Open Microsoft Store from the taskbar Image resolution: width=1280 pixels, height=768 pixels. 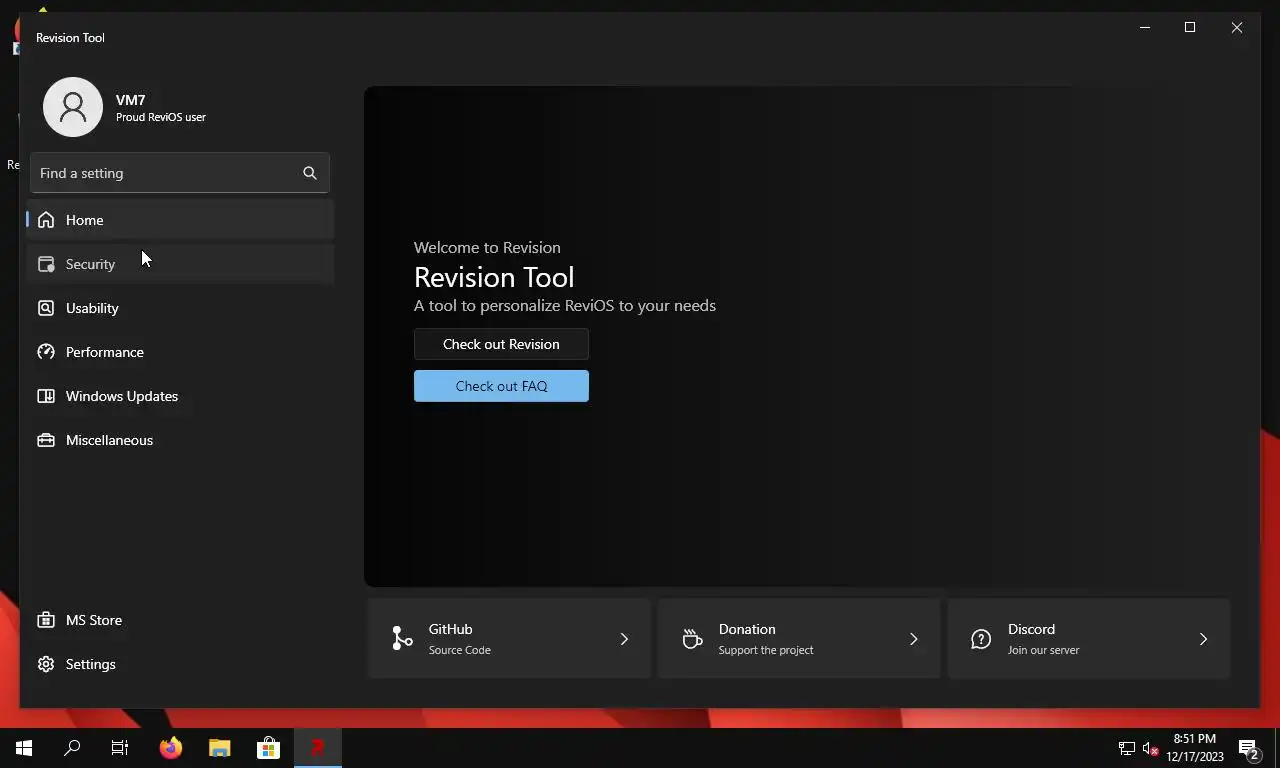click(269, 748)
